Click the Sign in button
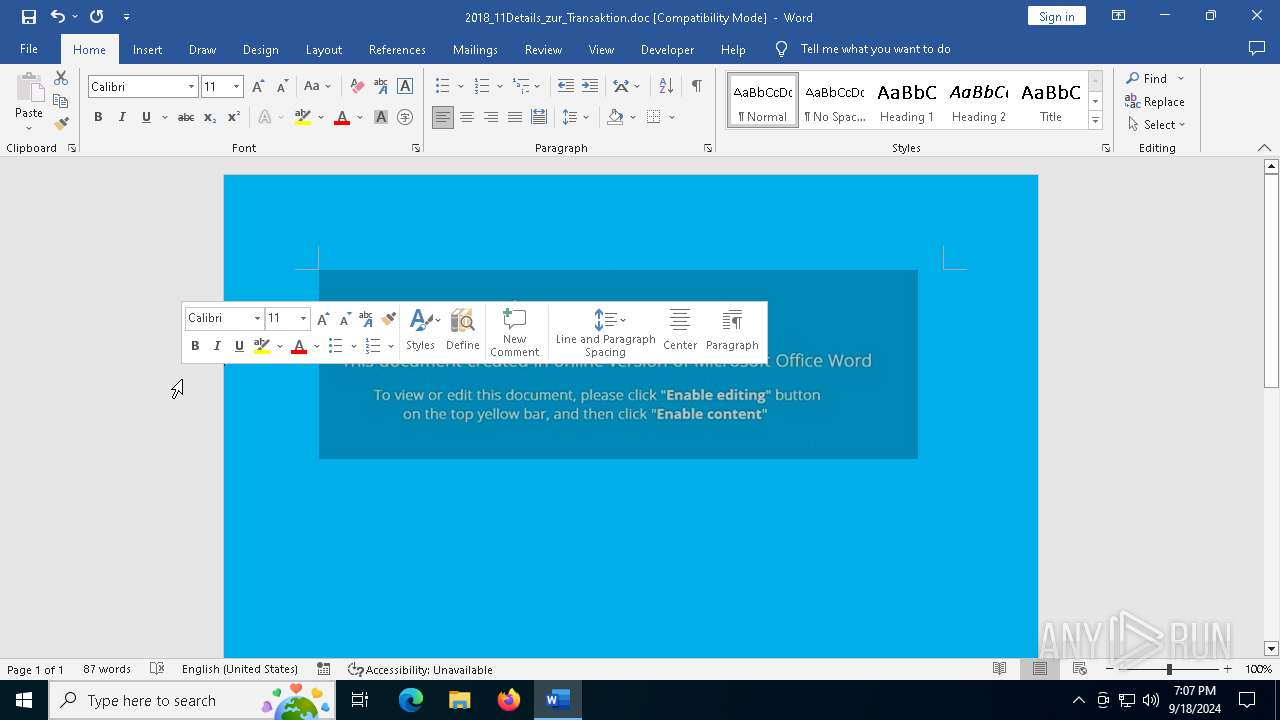1280x720 pixels. 1056,16
